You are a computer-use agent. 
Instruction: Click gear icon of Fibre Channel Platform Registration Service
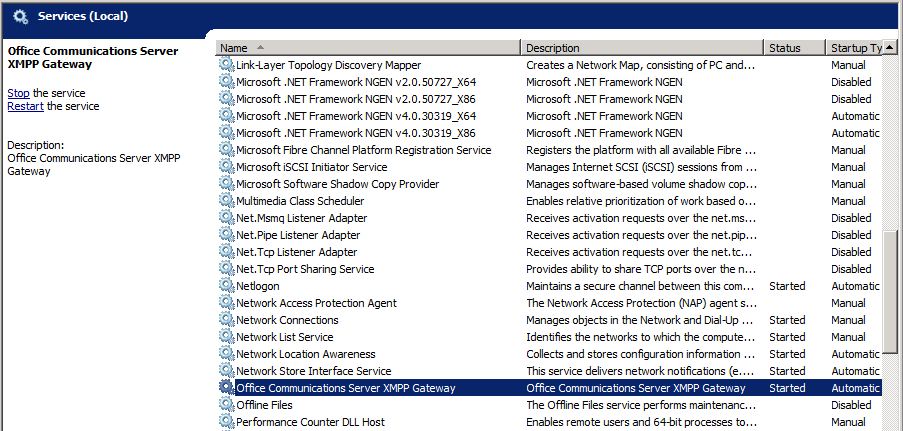(x=227, y=149)
